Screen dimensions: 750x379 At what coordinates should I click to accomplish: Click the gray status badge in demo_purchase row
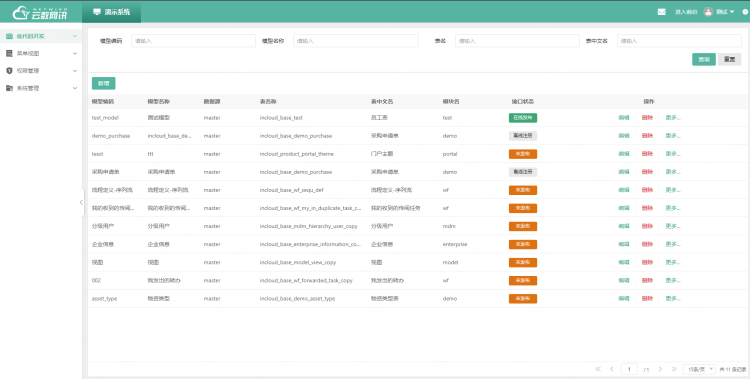[x=523, y=136]
